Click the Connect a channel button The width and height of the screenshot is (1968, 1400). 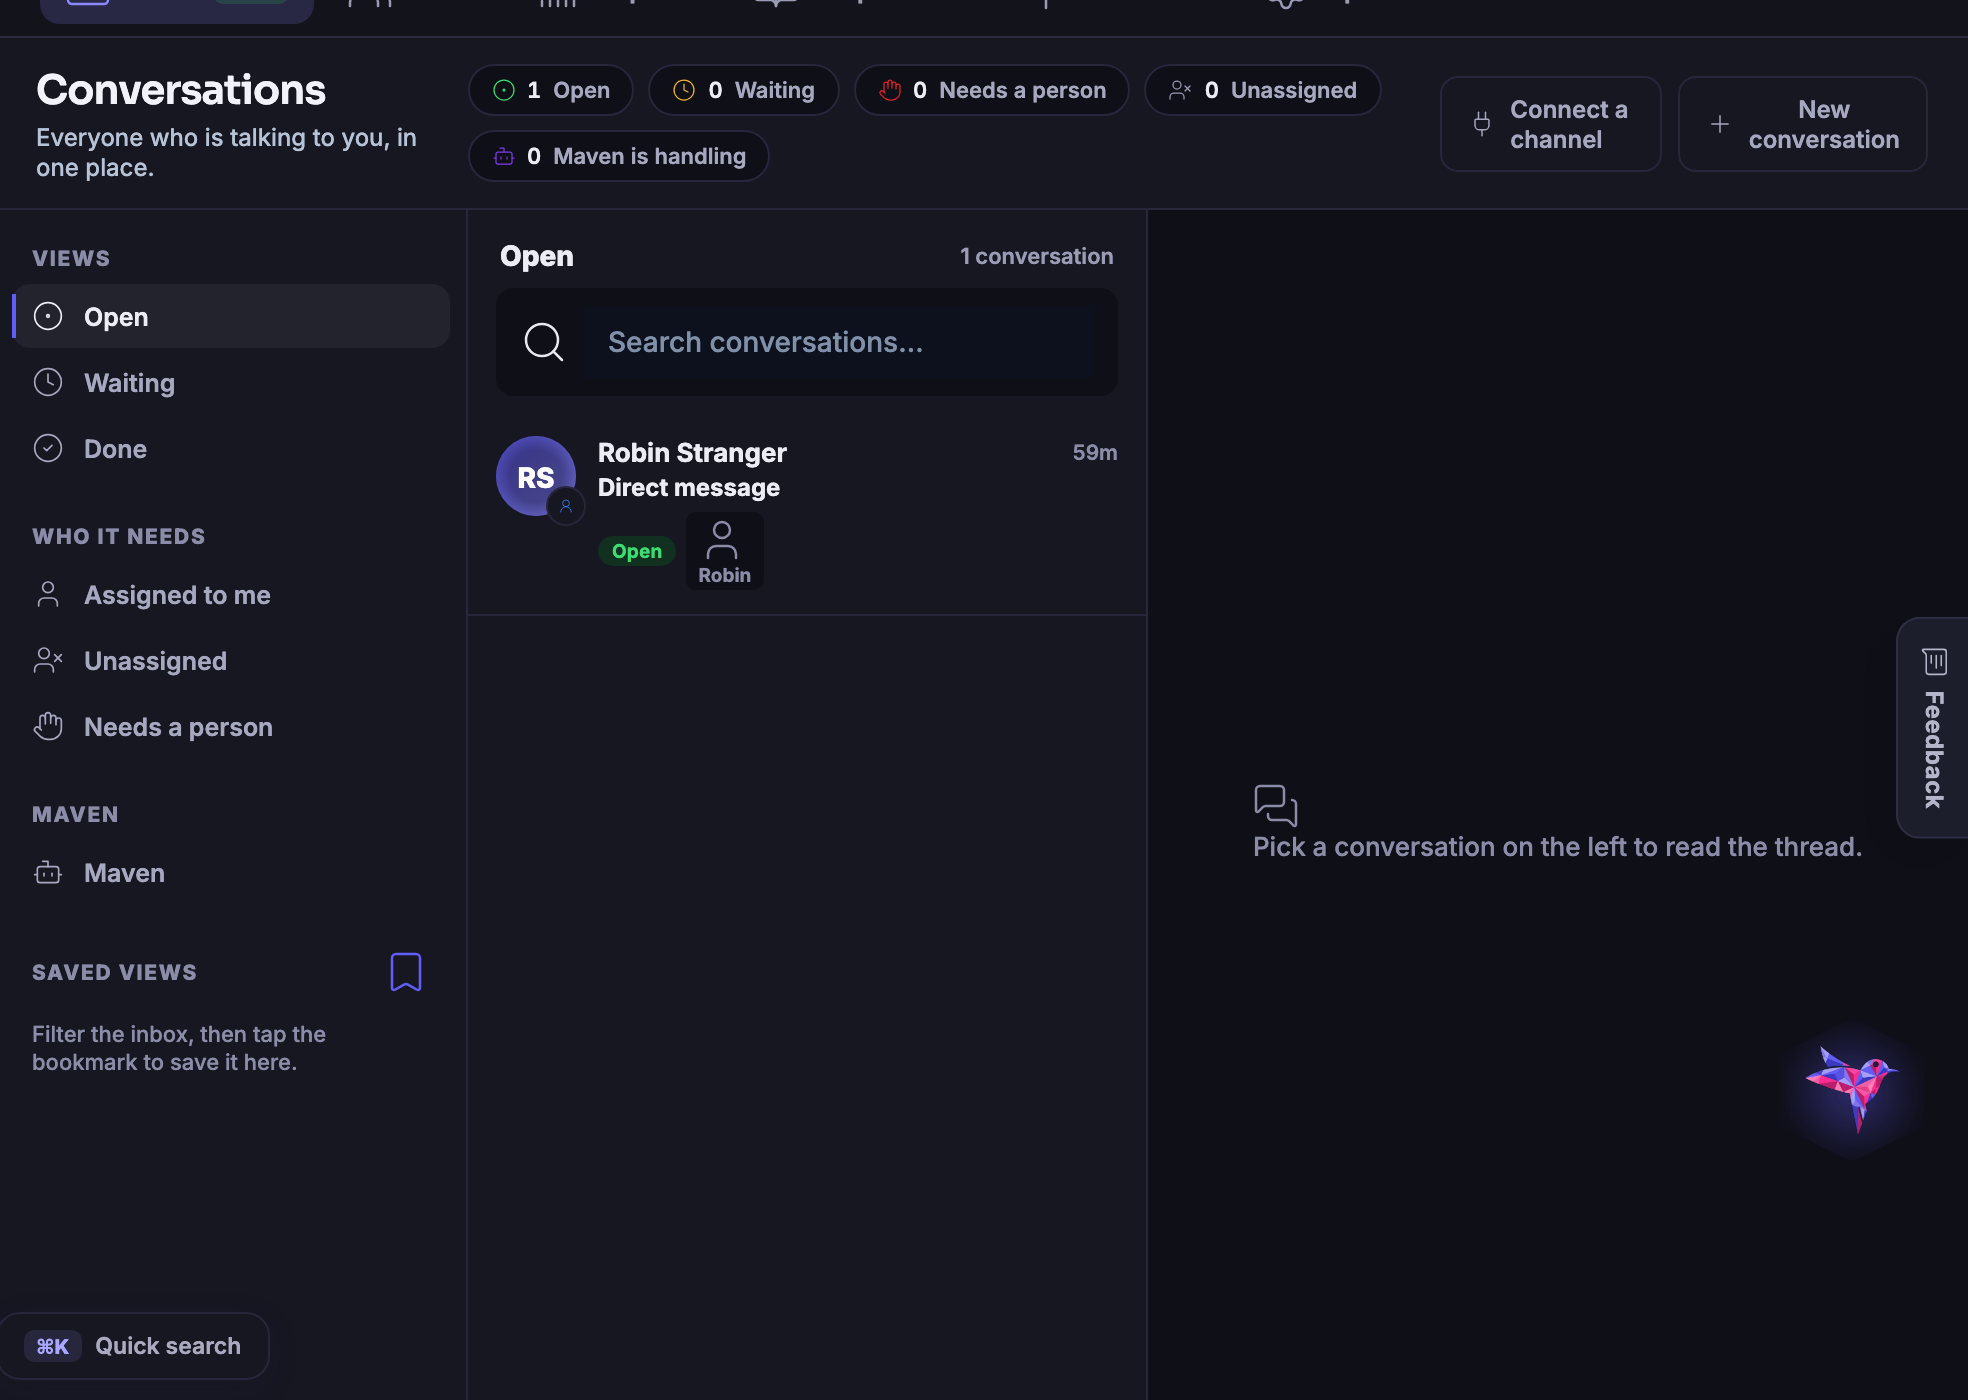click(x=1551, y=124)
